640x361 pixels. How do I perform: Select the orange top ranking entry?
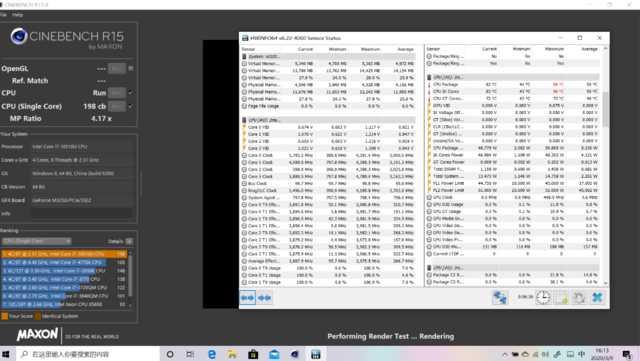tap(64, 254)
